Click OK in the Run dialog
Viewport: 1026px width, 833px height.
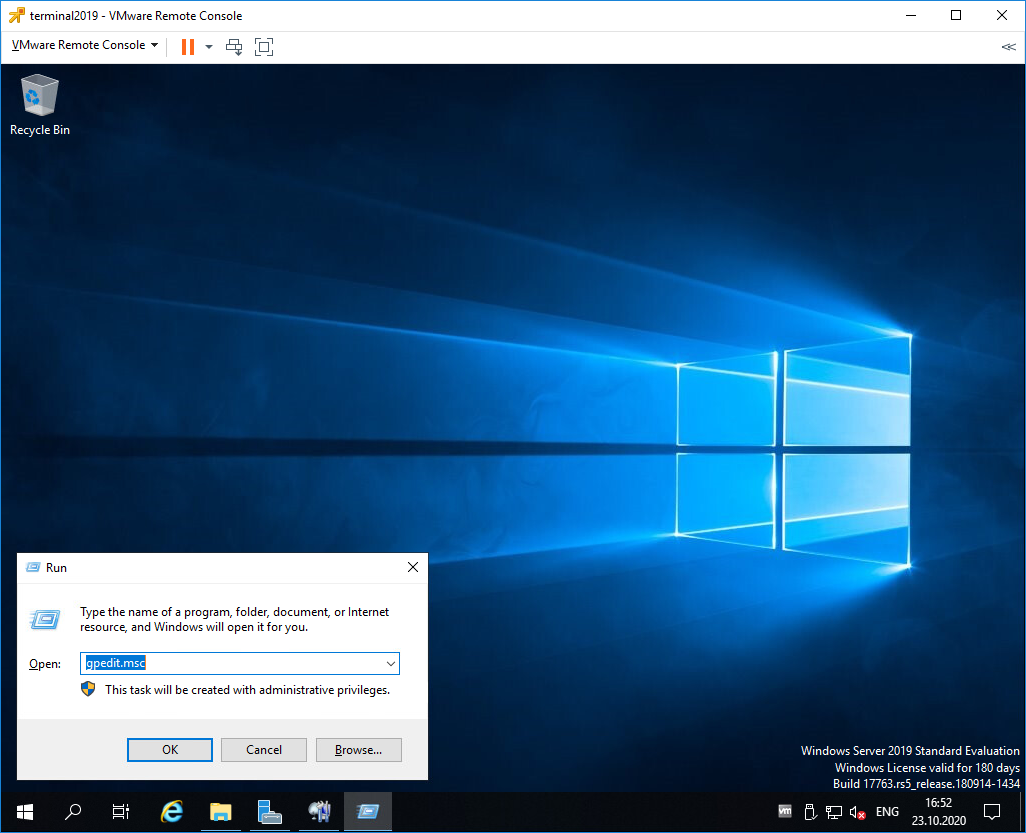click(169, 750)
